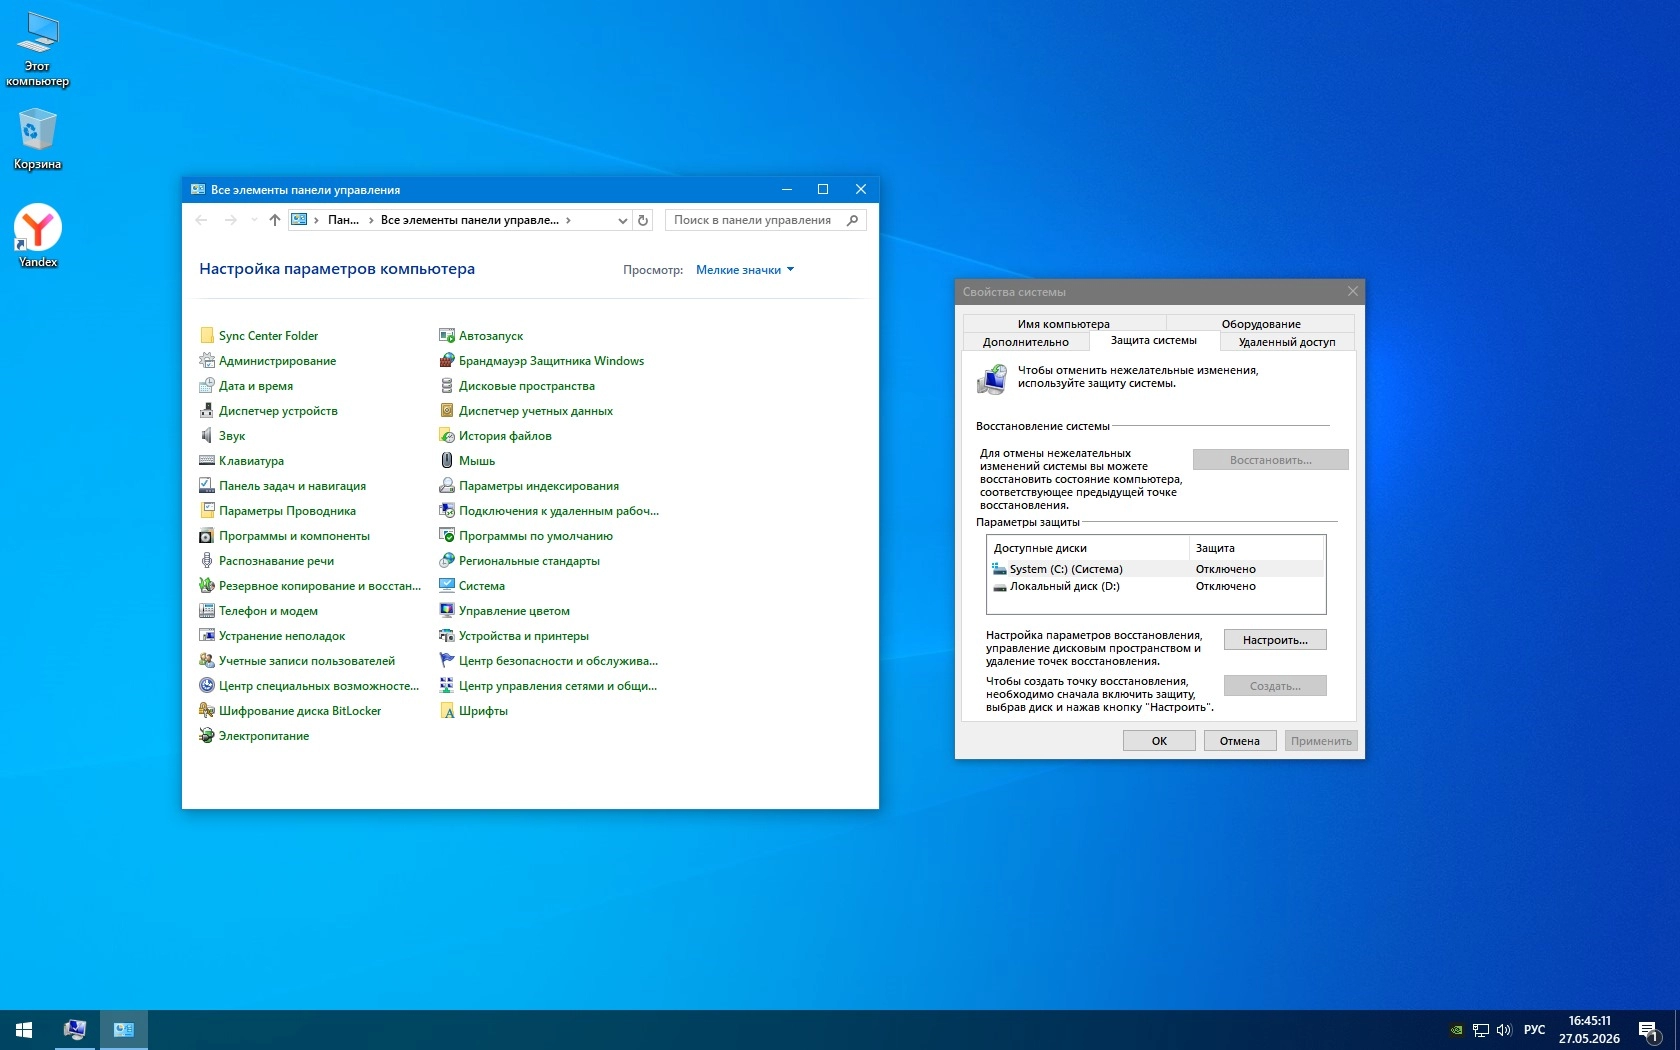Image resolution: width=1680 pixels, height=1050 pixels.
Task: Open the Fonts icon (Шрифты)
Action: click(447, 711)
